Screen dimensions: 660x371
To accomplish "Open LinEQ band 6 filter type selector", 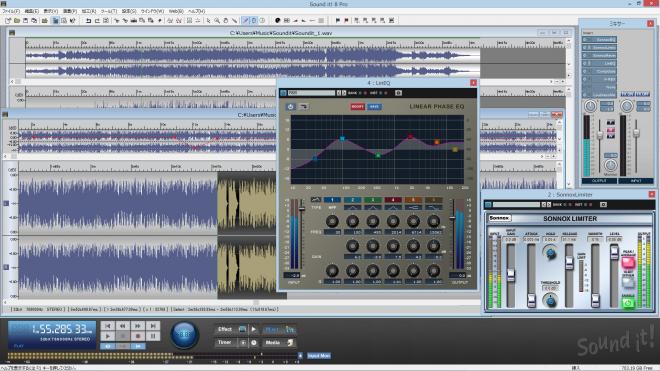I will click(x=433, y=207).
